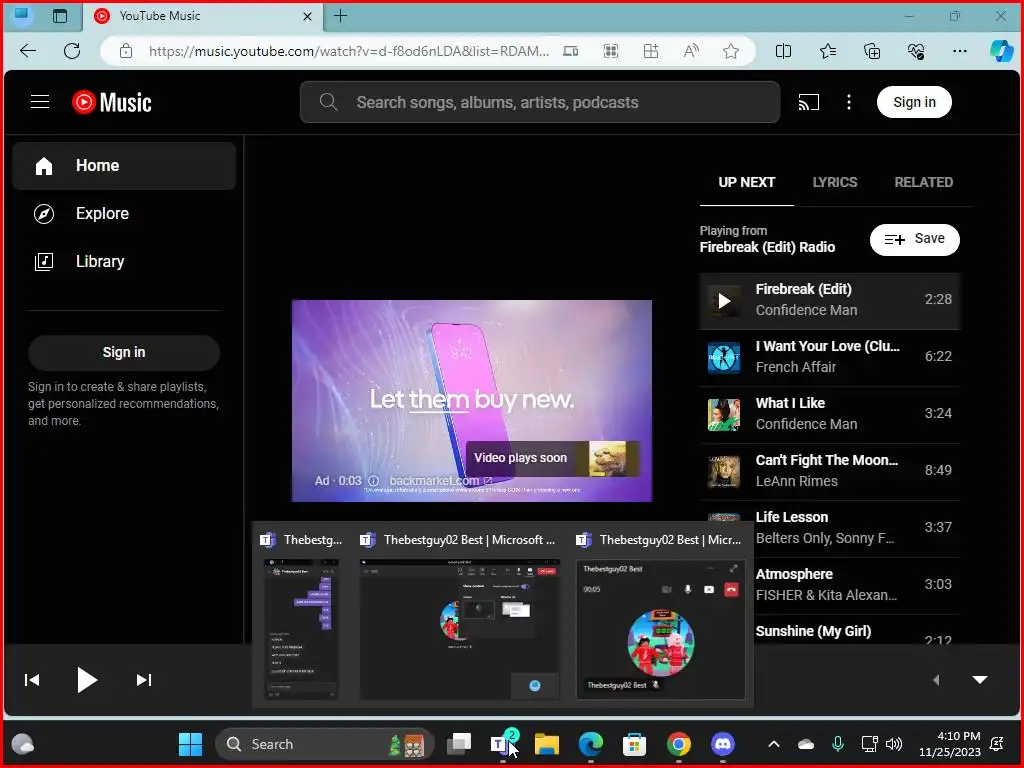Open the clock showing 4:10 PM
The height and width of the screenshot is (768, 1024).
click(x=950, y=744)
